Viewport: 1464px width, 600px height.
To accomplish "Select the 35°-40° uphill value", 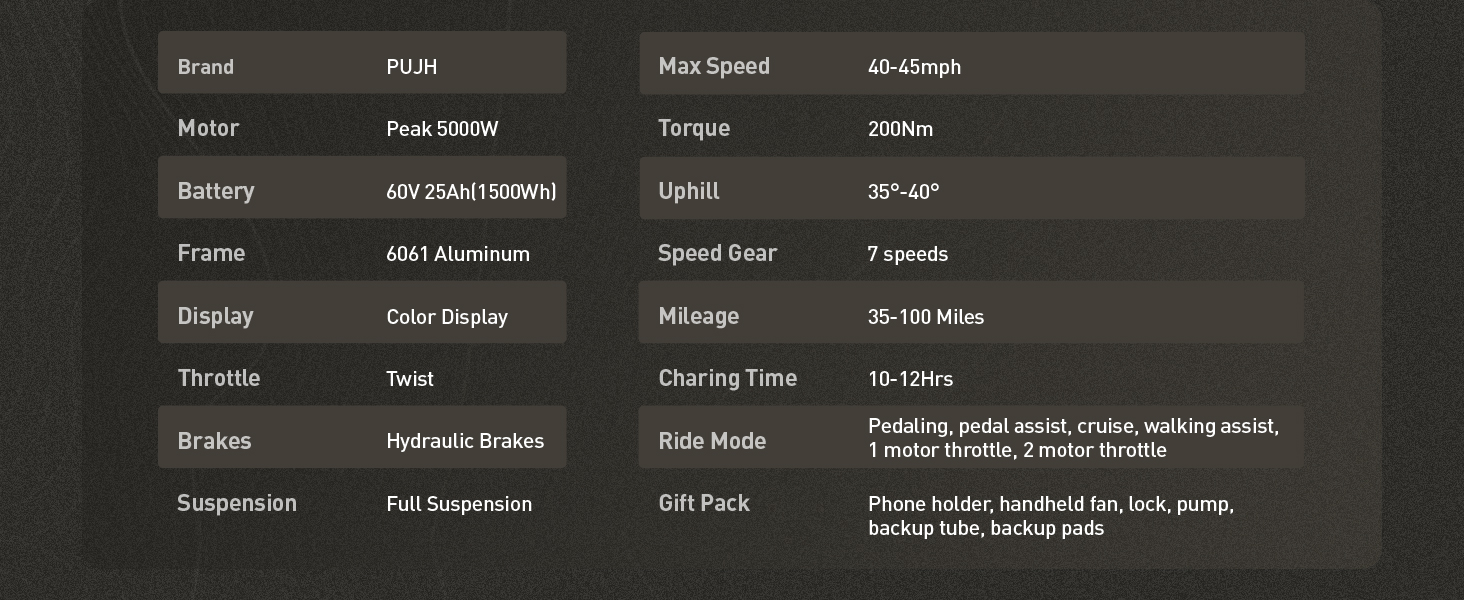I will [903, 192].
